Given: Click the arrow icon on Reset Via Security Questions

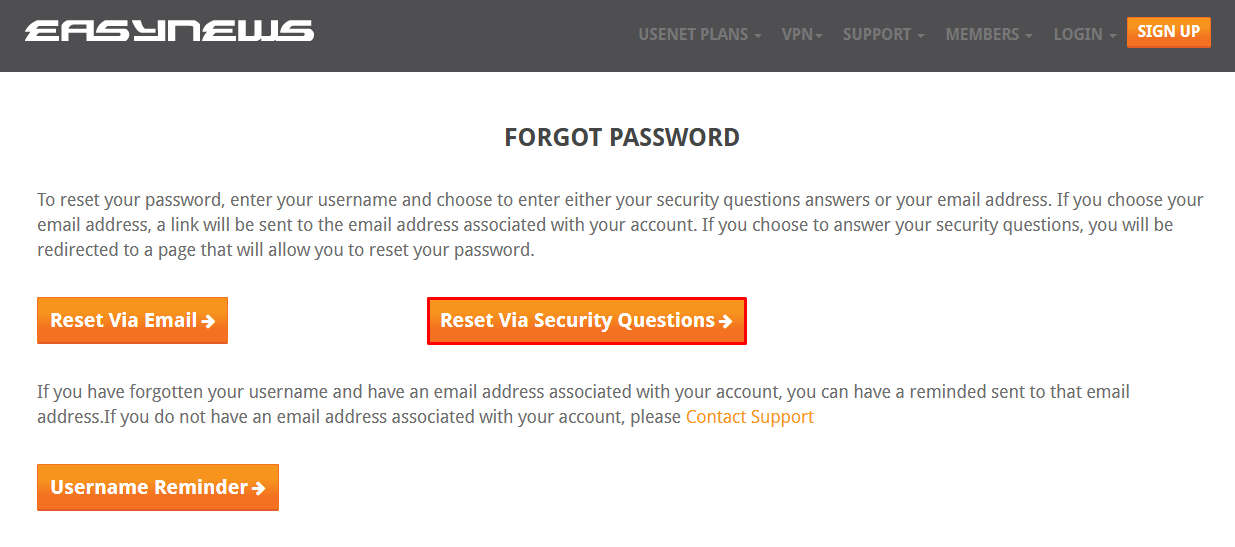Looking at the screenshot, I should point(726,322).
